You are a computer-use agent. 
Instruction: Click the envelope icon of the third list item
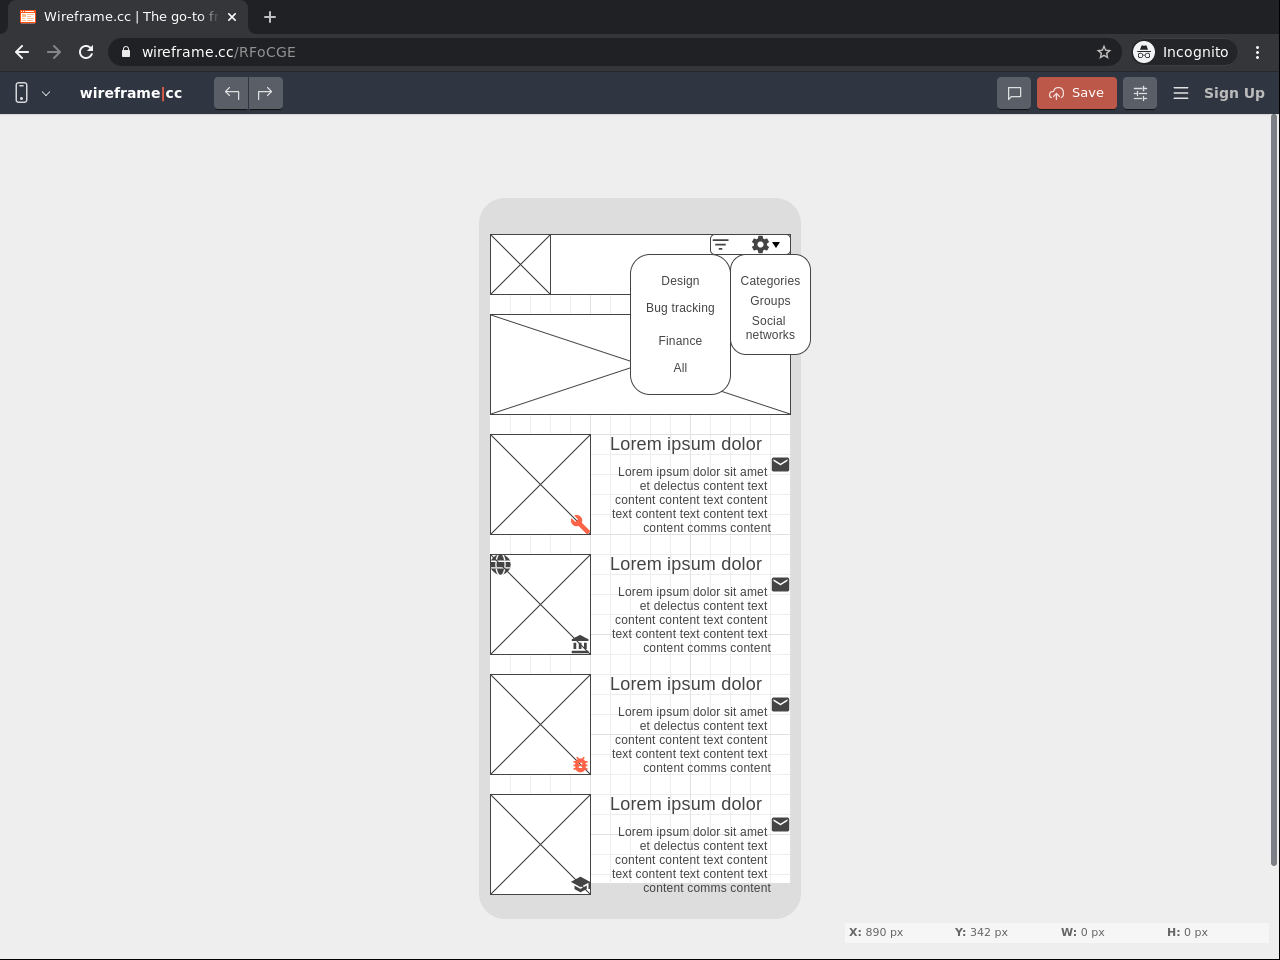(781, 704)
